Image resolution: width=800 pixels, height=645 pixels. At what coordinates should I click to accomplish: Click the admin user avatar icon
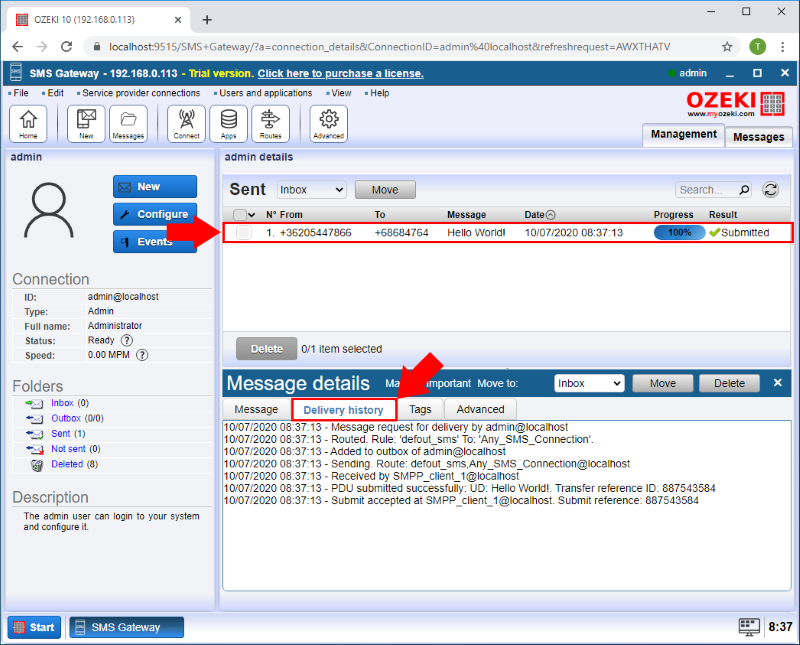[x=49, y=210]
